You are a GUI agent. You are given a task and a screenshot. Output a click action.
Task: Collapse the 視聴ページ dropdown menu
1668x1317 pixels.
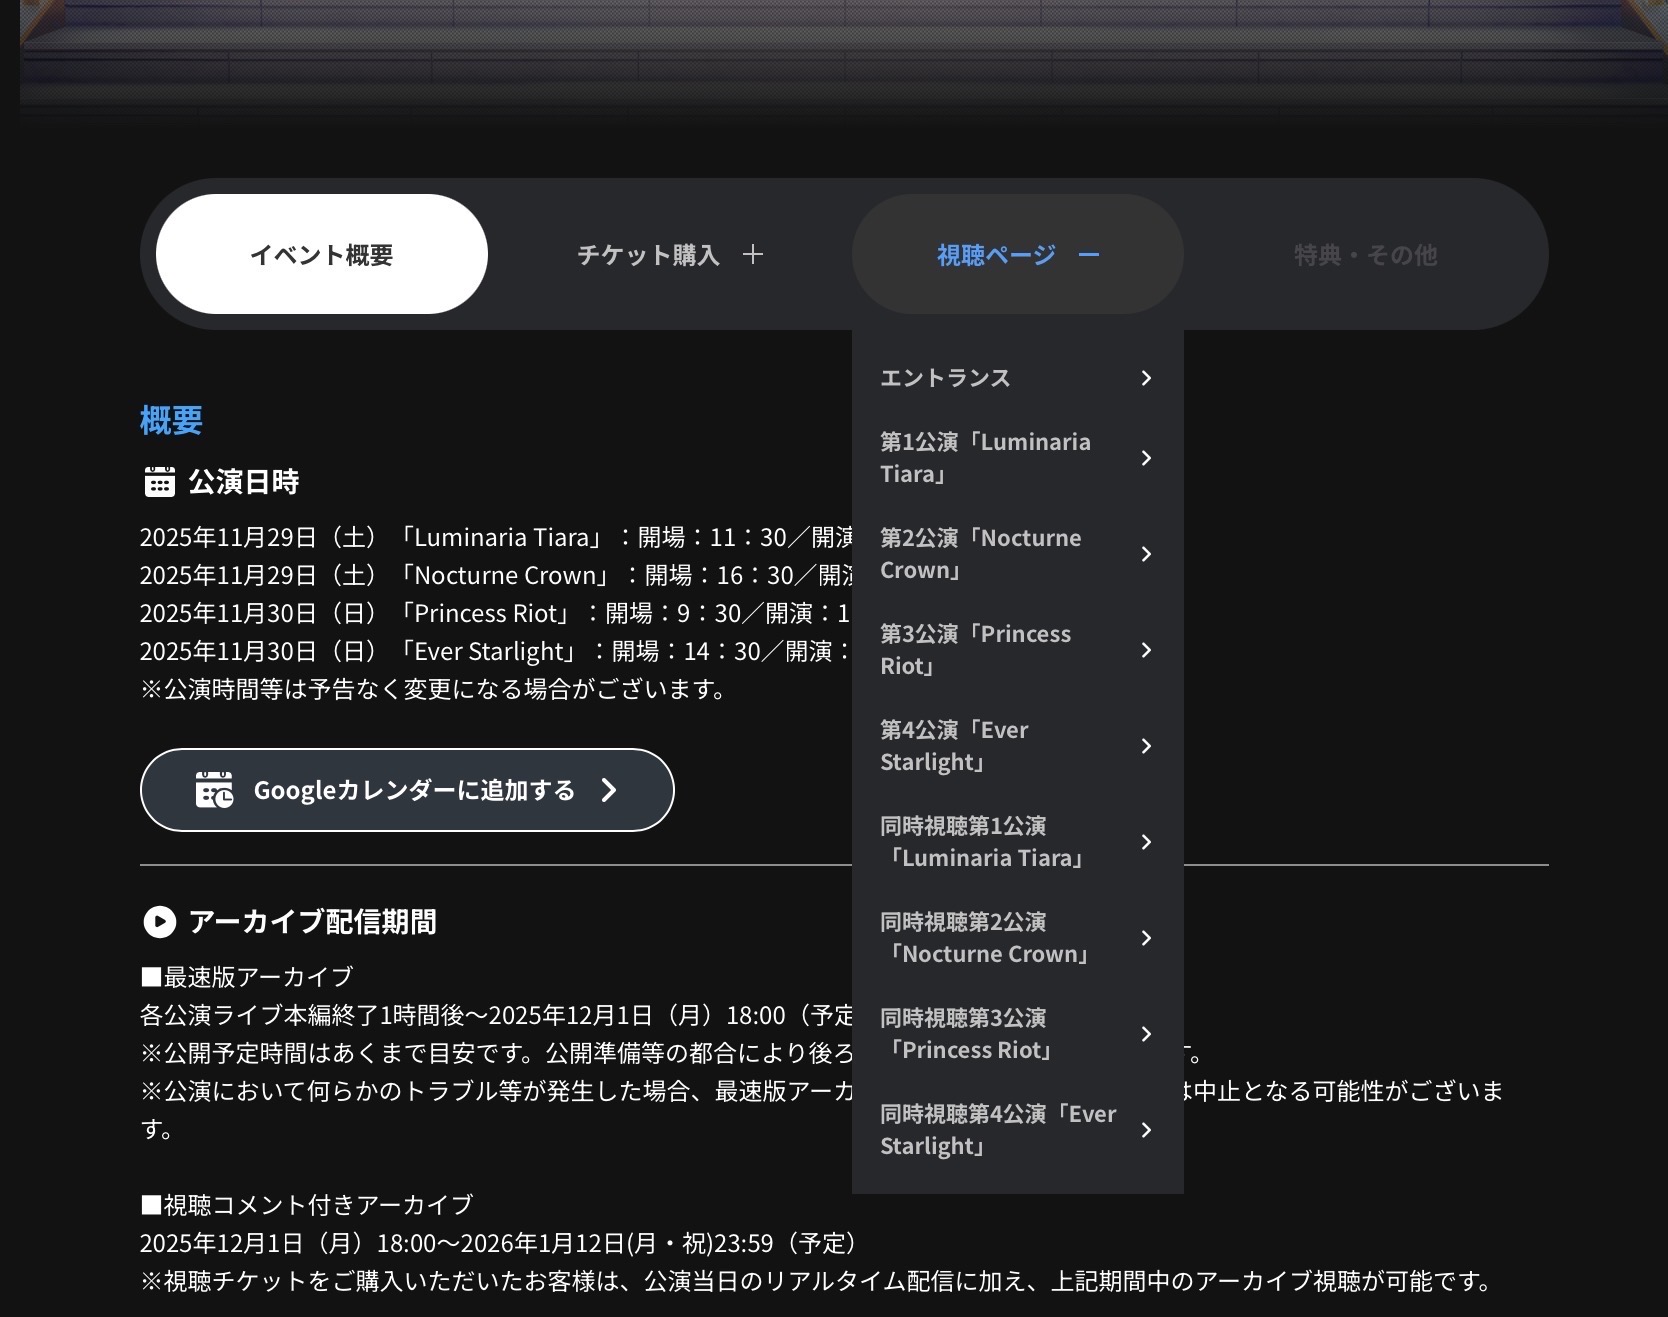(x=996, y=255)
